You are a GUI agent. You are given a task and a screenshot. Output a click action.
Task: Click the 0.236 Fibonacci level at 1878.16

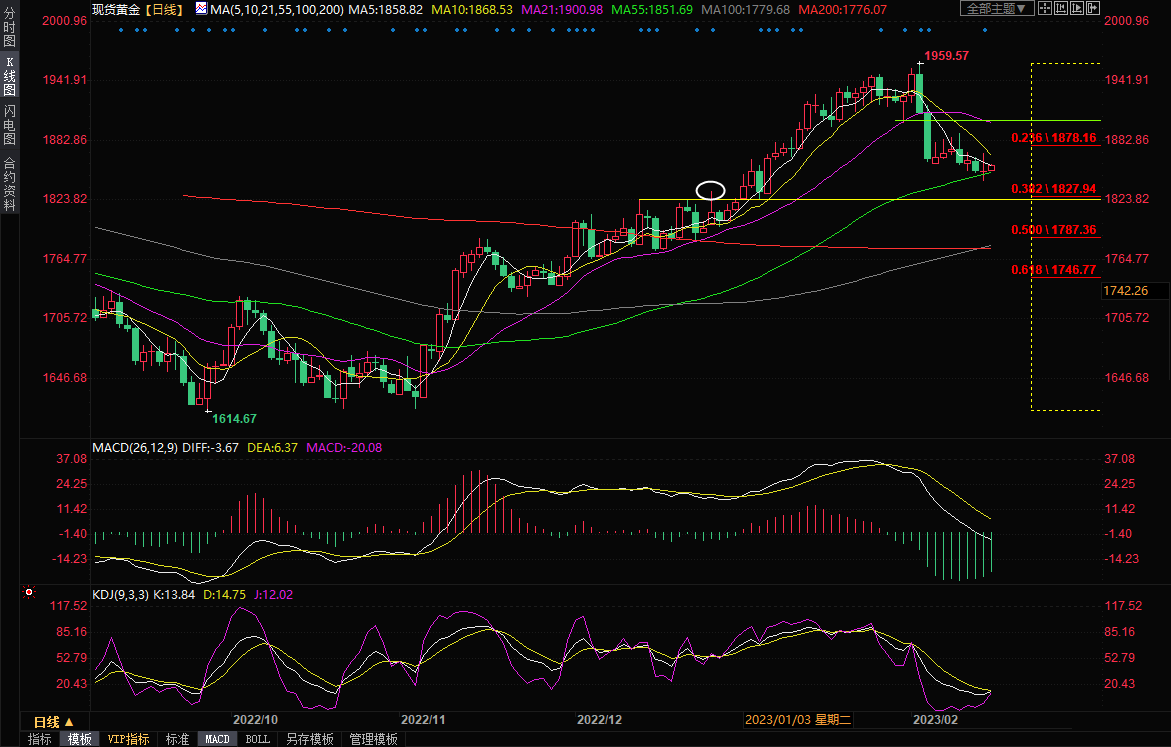tap(1053, 138)
